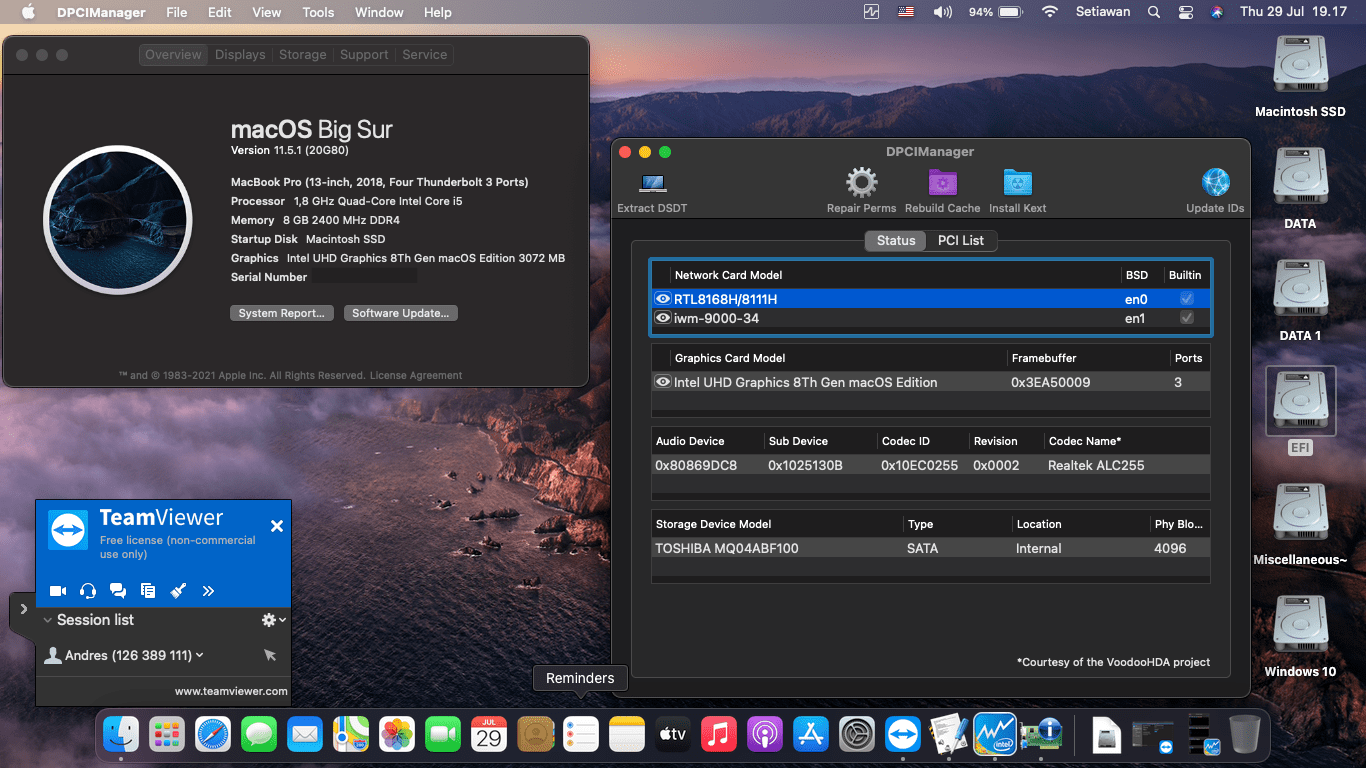
Task: Click the Rebuild Cache folder icon
Action: click(942, 183)
